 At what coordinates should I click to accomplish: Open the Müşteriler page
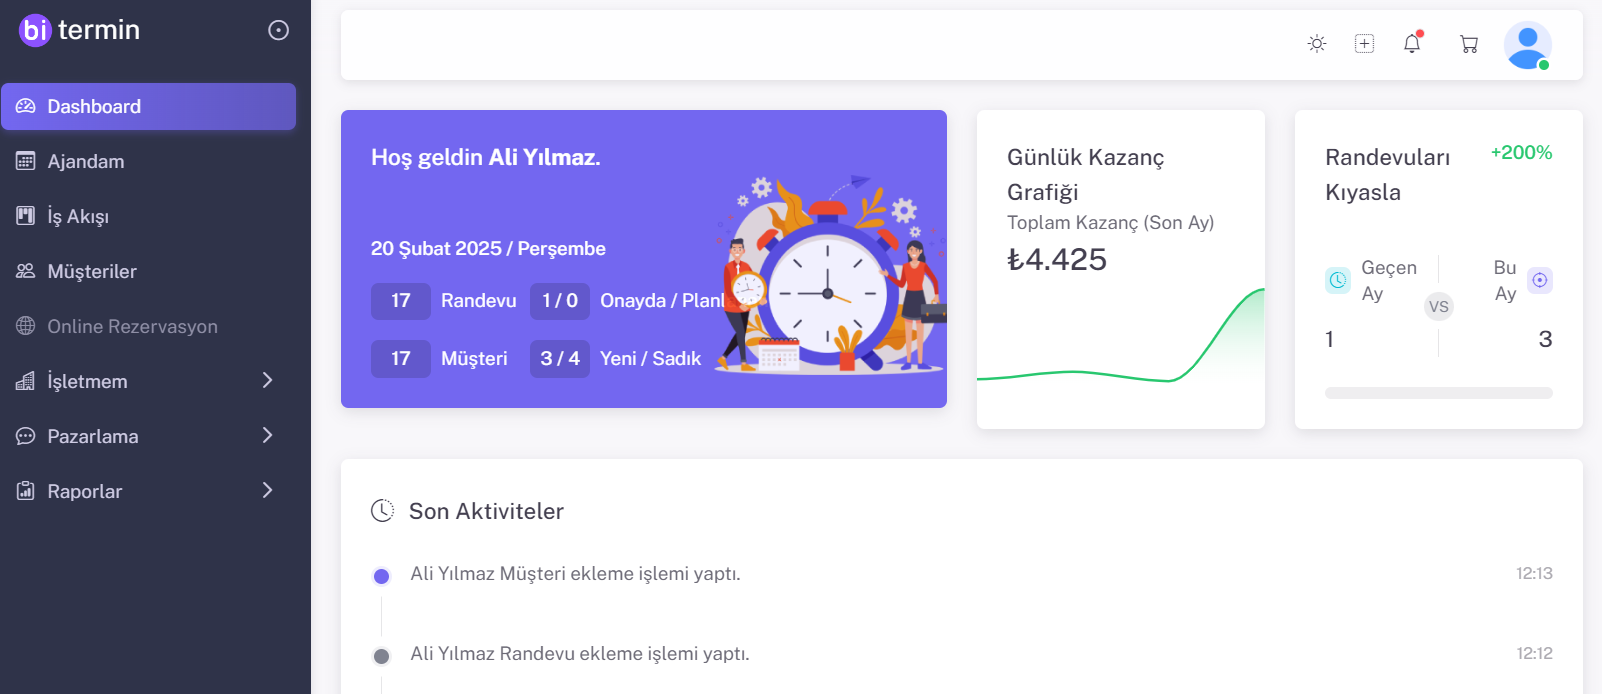point(92,272)
